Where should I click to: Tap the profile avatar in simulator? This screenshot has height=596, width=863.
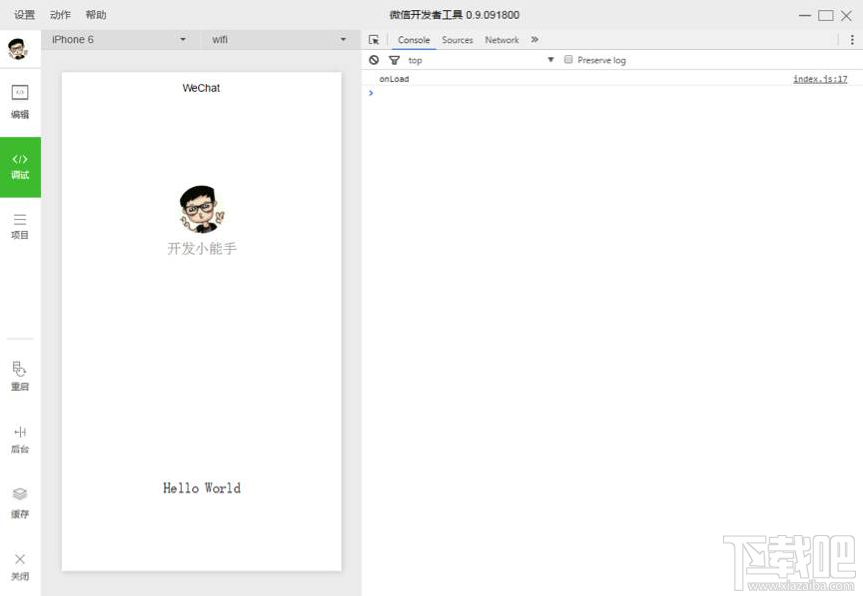[201, 209]
